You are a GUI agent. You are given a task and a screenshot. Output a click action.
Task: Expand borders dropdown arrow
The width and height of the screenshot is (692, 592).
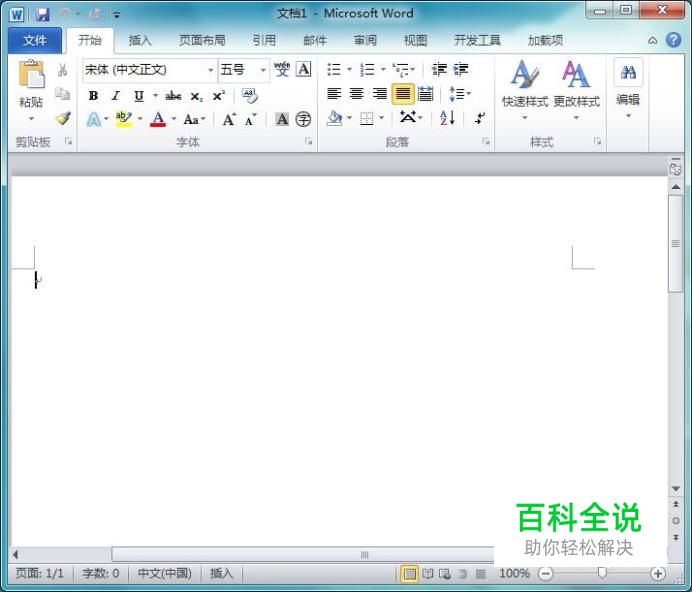381,118
